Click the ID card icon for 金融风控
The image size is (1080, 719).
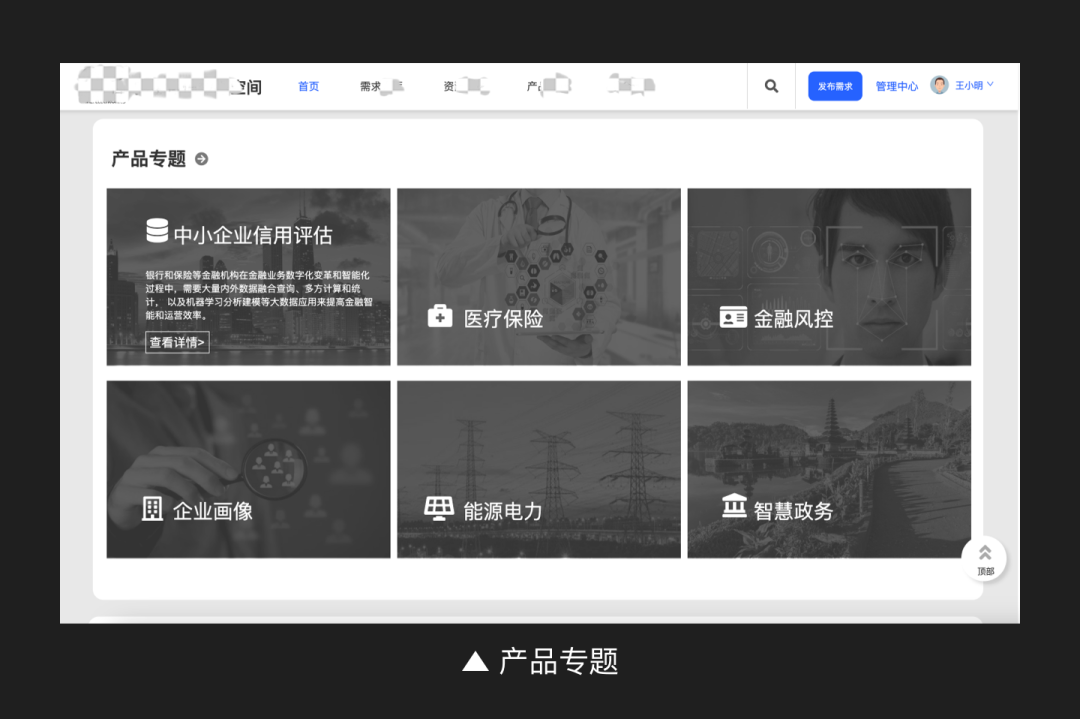733,318
